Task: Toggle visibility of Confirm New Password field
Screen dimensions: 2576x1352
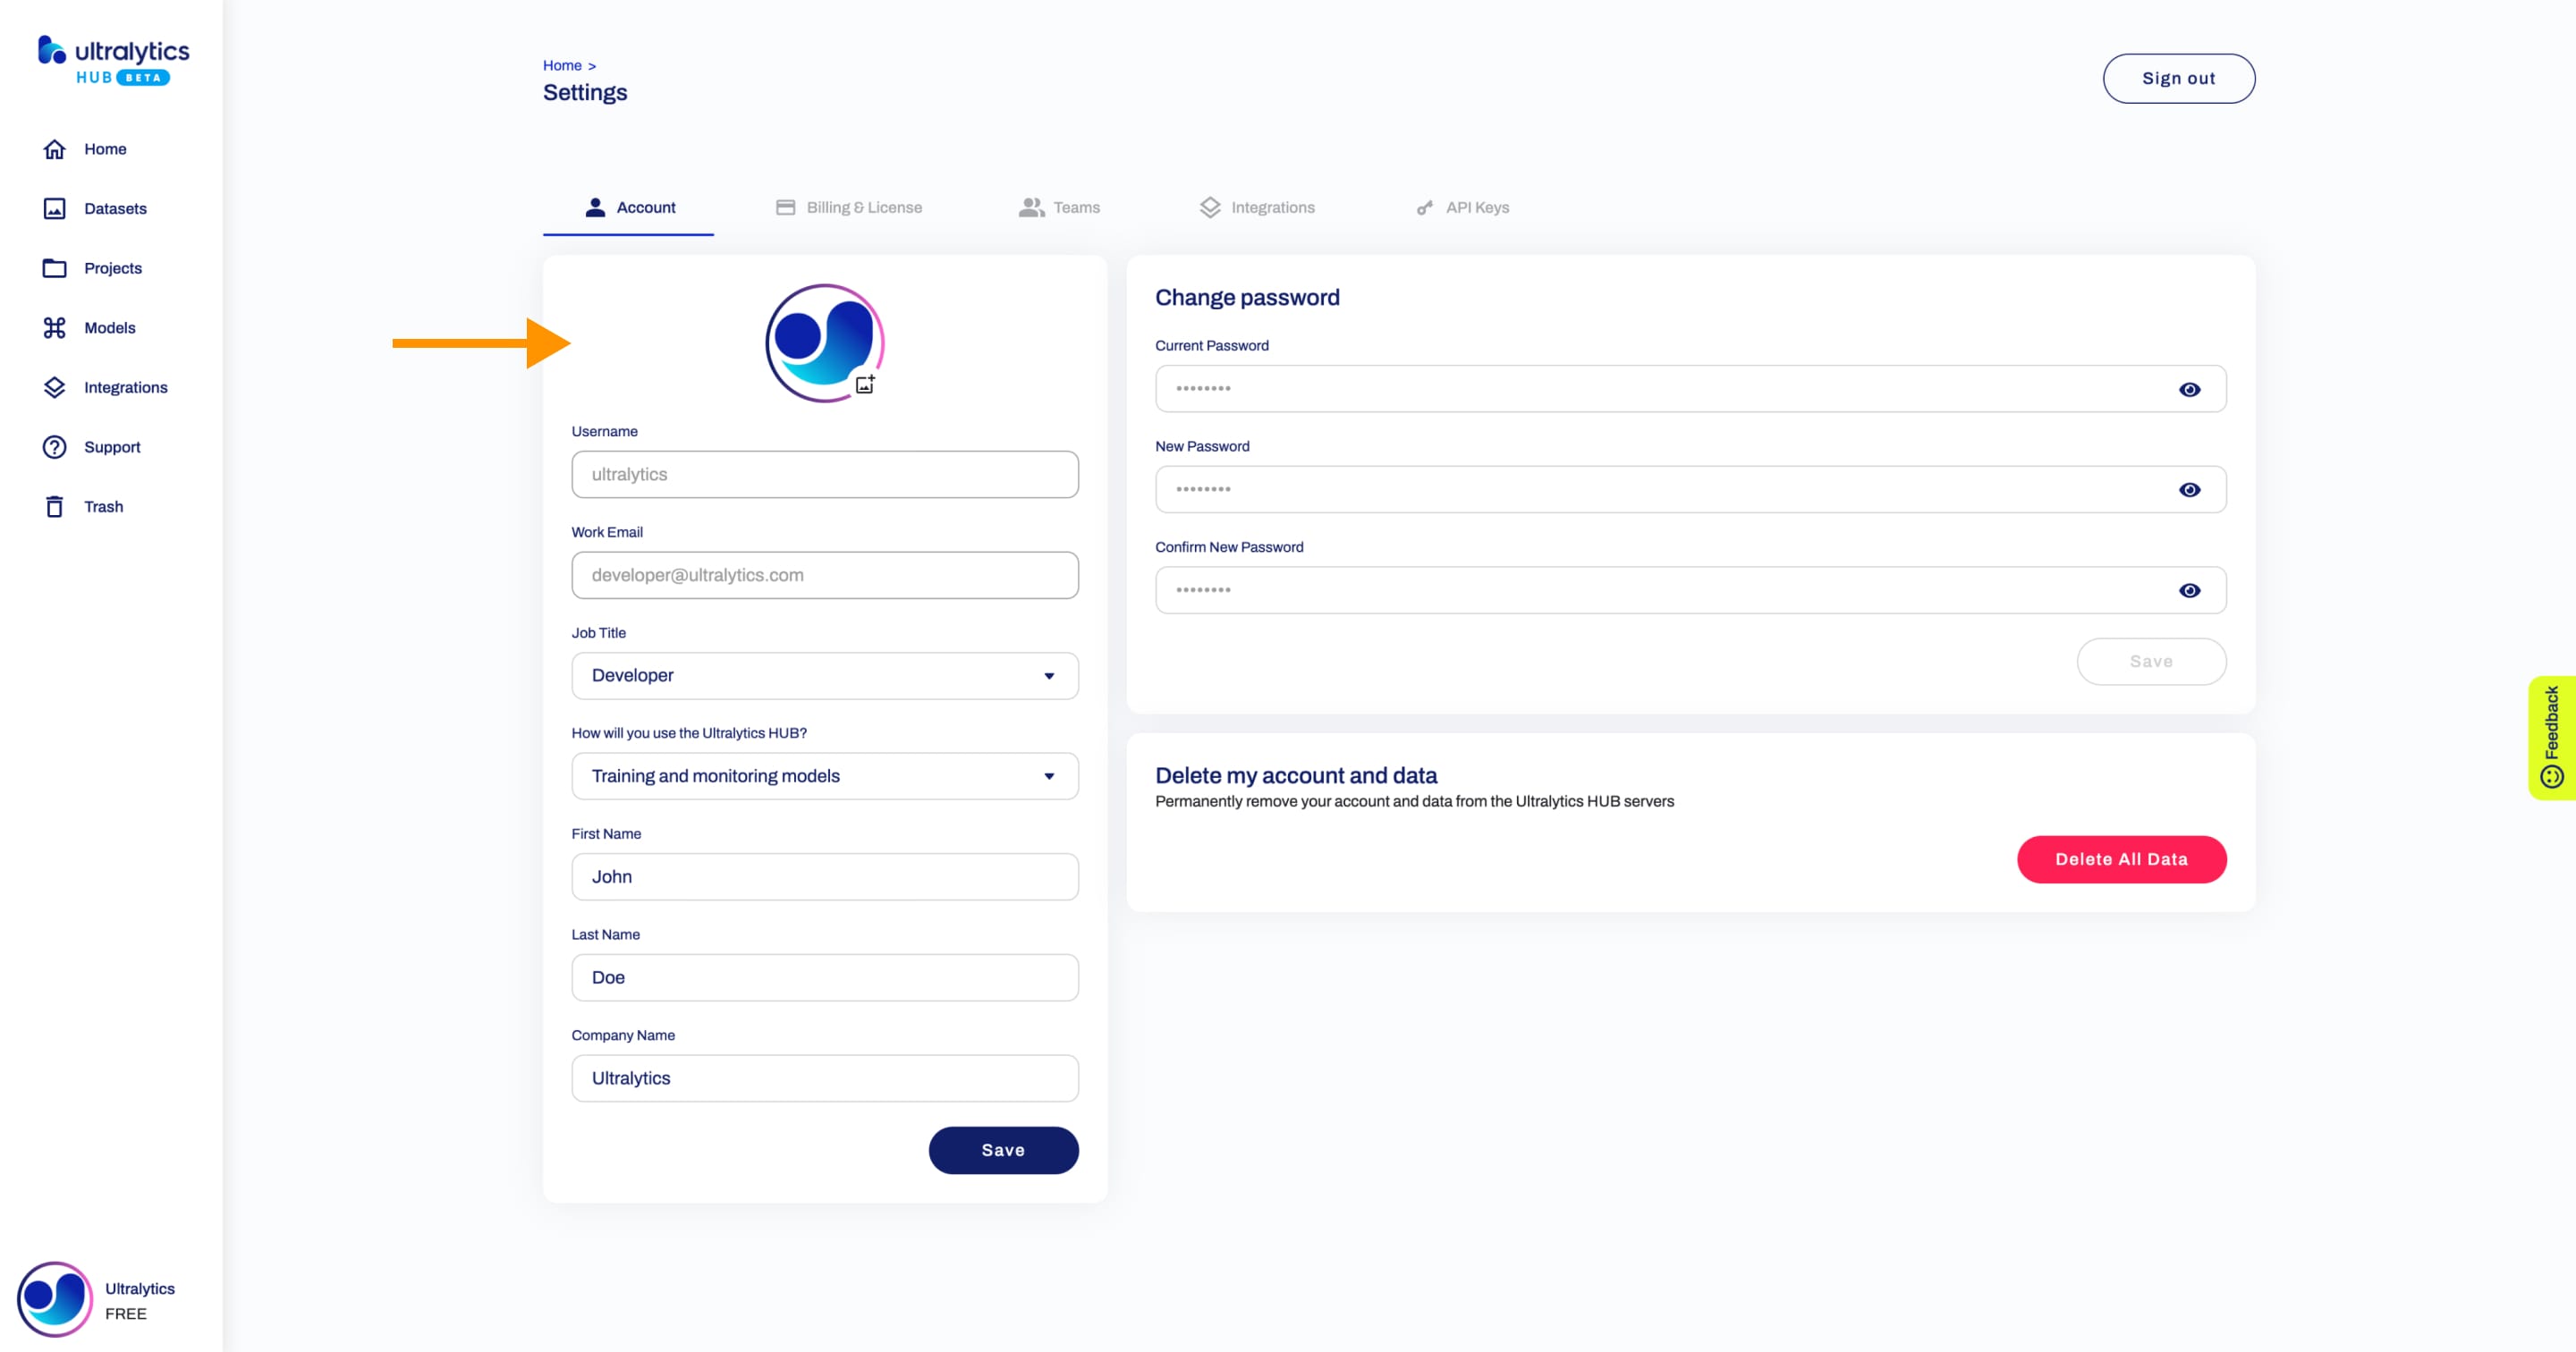Action: [x=2190, y=591]
